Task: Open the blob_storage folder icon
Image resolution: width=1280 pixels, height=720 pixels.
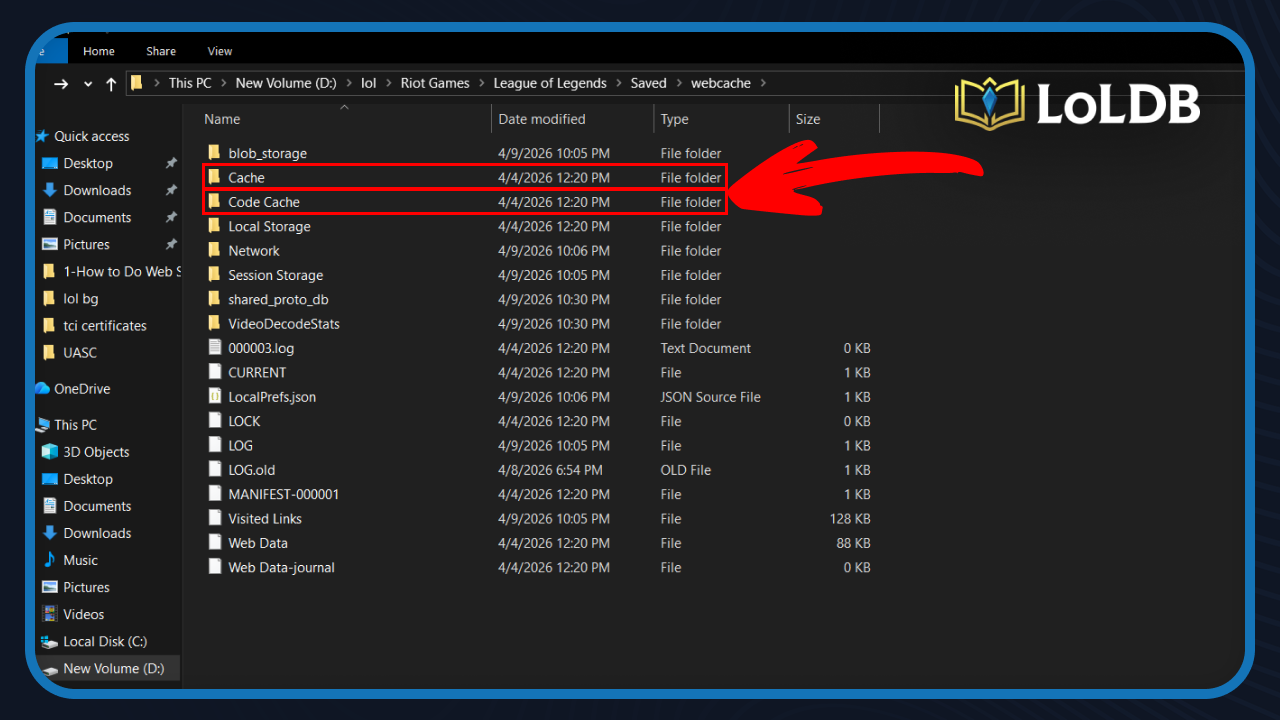Action: point(214,152)
